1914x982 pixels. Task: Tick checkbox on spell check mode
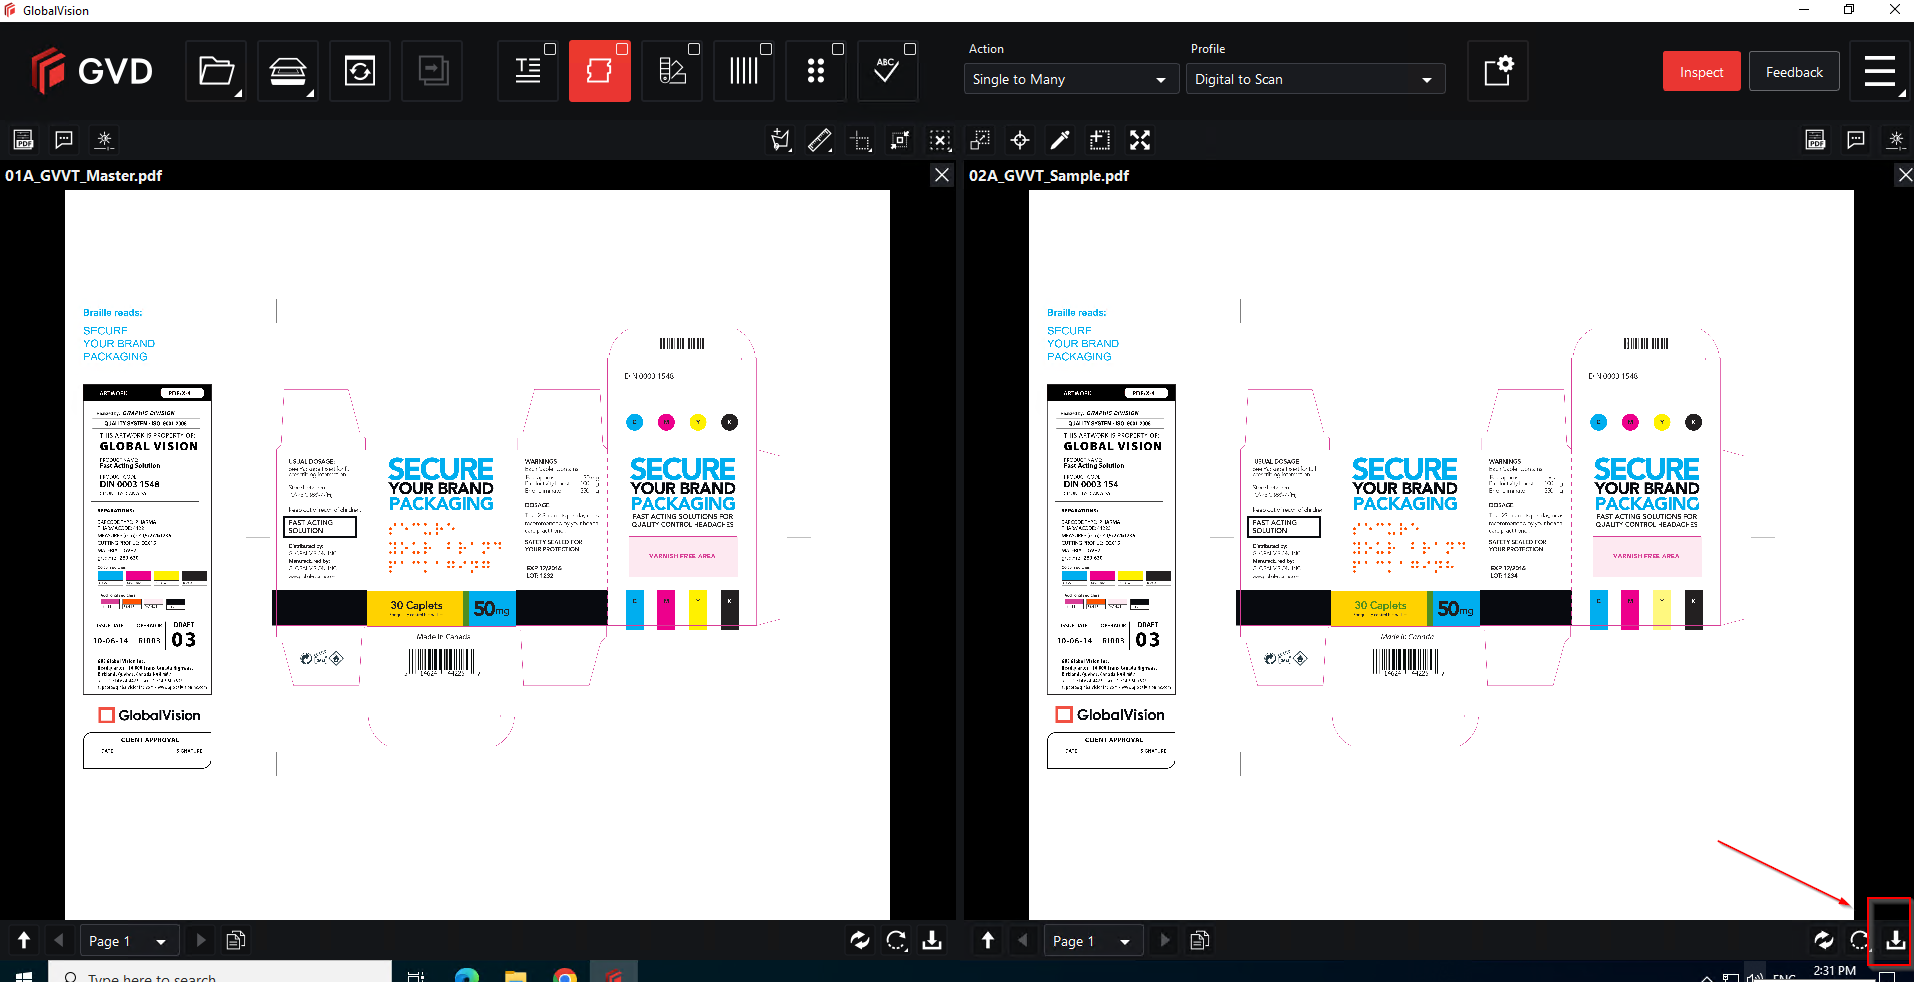[910, 49]
